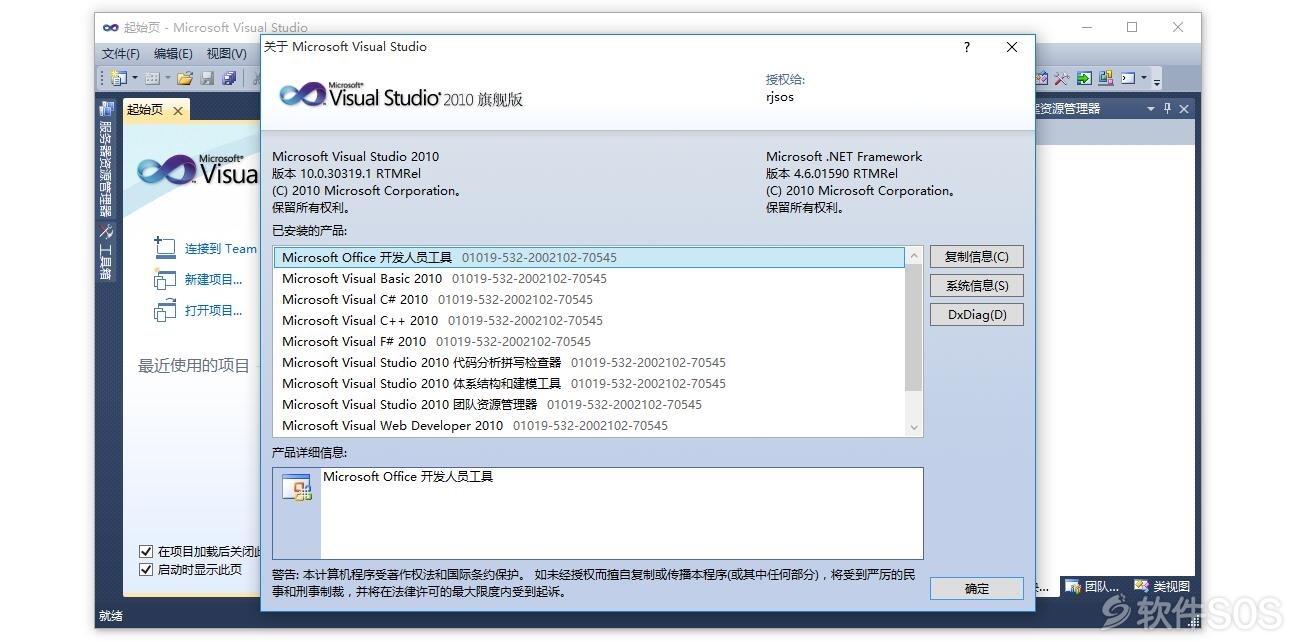Click the green arrow Start Page icon
Screen dimensions: 1301x642
pyautogui.click(x=1084, y=78)
